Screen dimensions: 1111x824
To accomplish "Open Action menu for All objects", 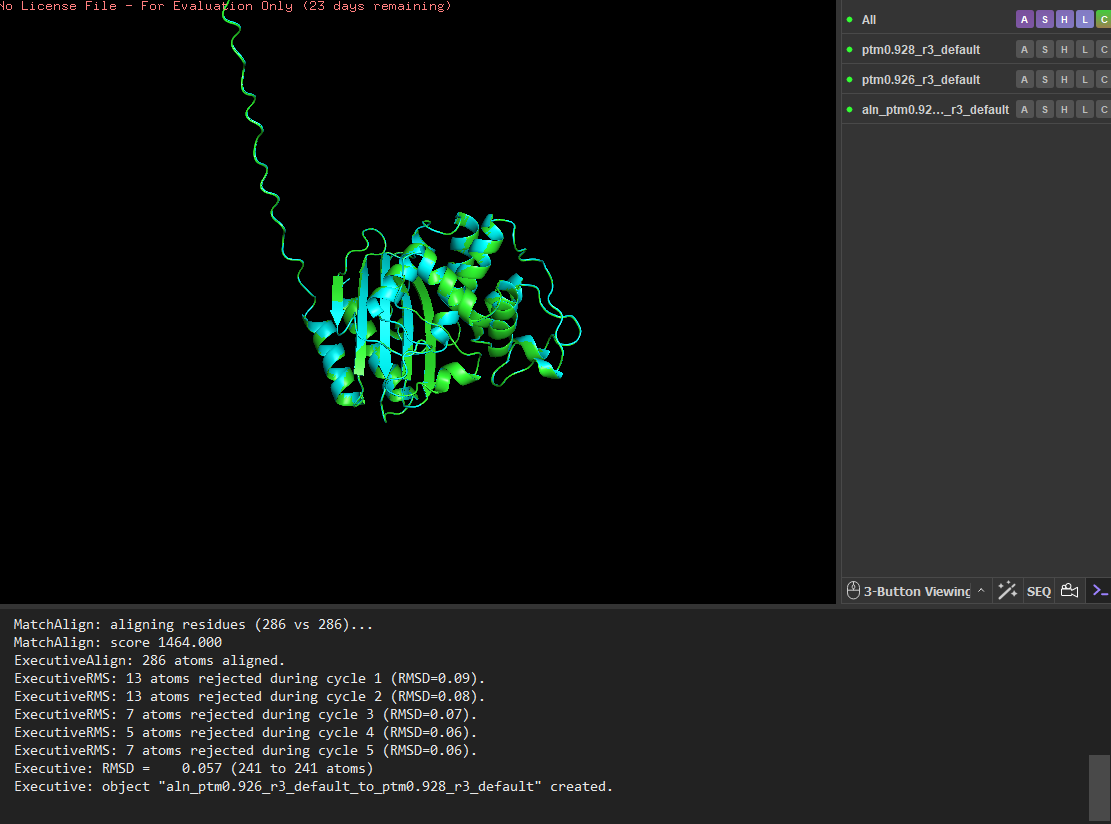I will pyautogui.click(x=1024, y=20).
